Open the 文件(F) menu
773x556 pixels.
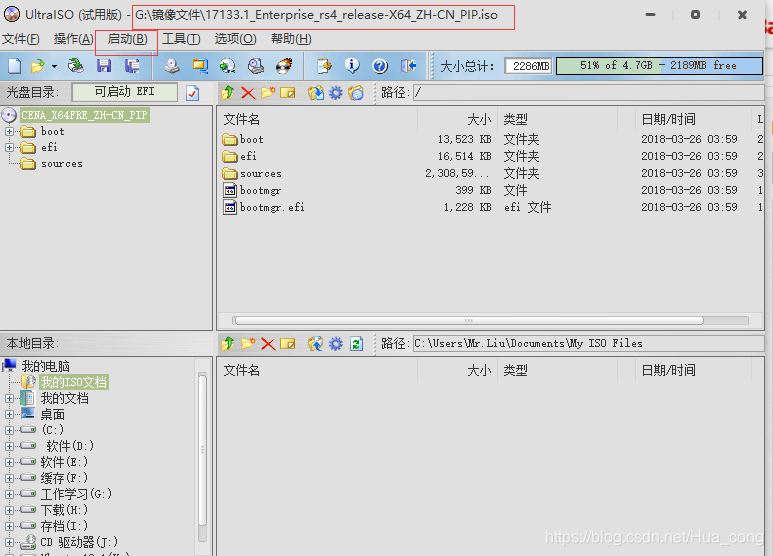(21, 39)
